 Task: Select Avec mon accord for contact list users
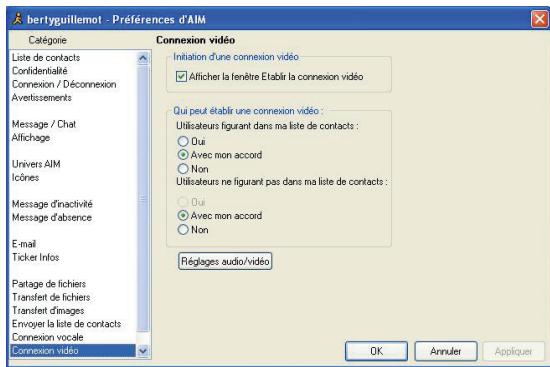(x=183, y=155)
